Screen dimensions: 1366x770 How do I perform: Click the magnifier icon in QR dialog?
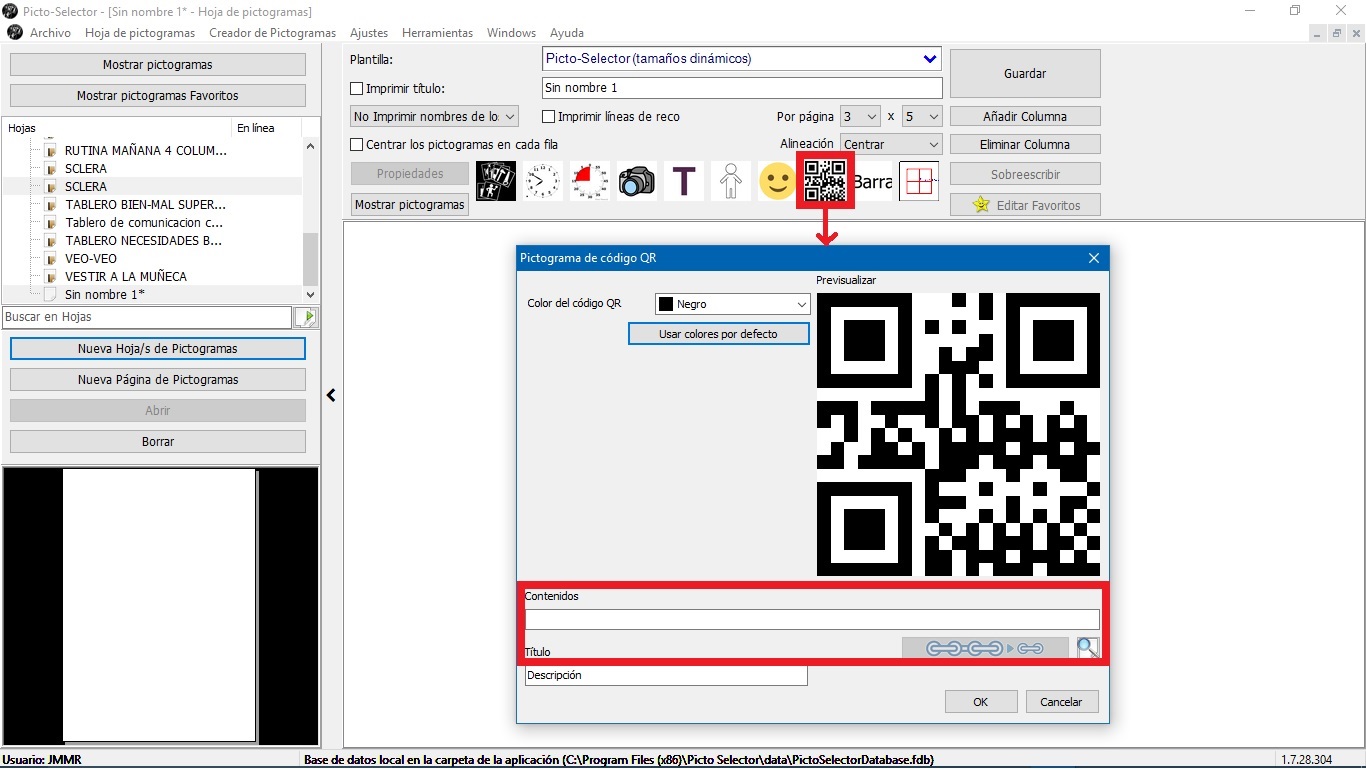click(1088, 648)
